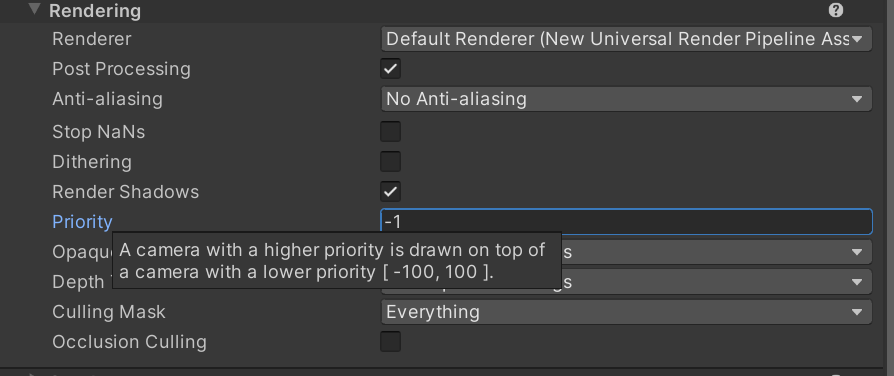Enable the Occlusion Culling checkbox
894x376 pixels.
(x=391, y=342)
